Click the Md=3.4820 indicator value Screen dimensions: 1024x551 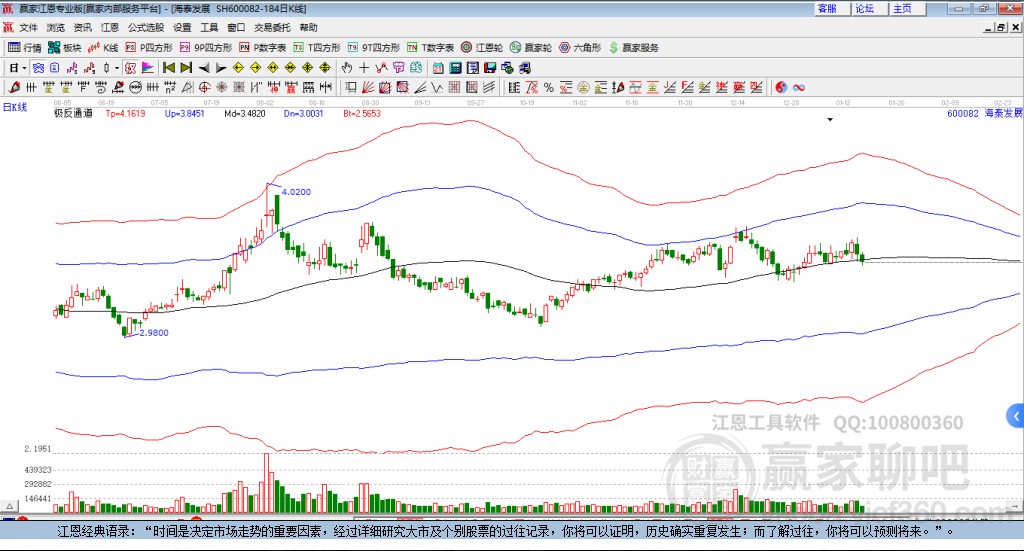pyautogui.click(x=245, y=114)
